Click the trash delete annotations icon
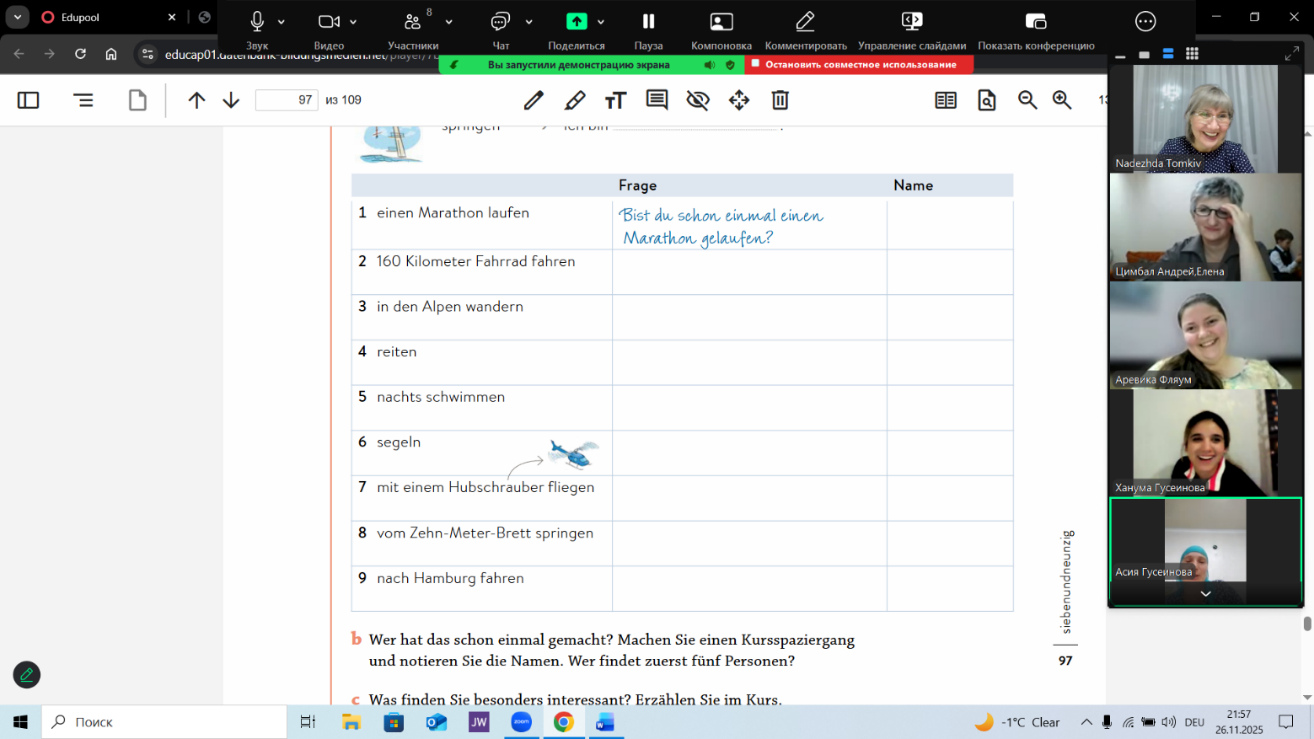 [780, 100]
